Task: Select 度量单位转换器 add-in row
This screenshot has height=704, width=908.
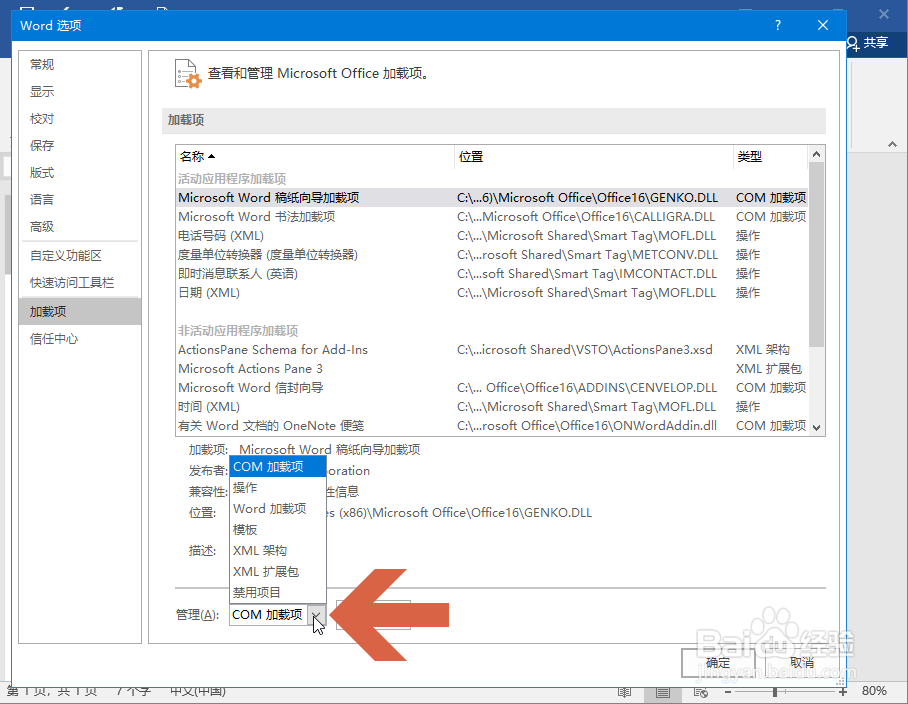Action: tap(492, 255)
